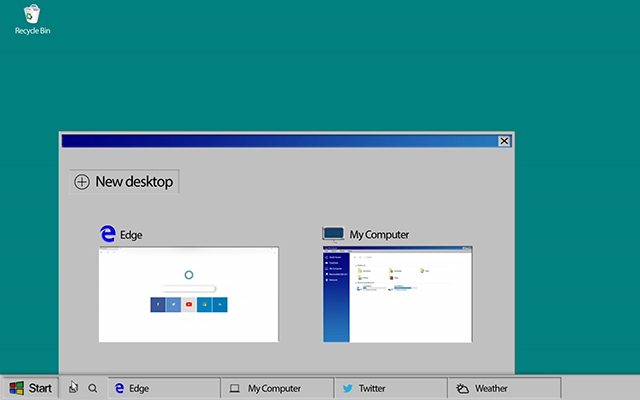Click the Facebook tile in Edge thumbnail
The width and height of the screenshot is (640, 400).
click(158, 304)
